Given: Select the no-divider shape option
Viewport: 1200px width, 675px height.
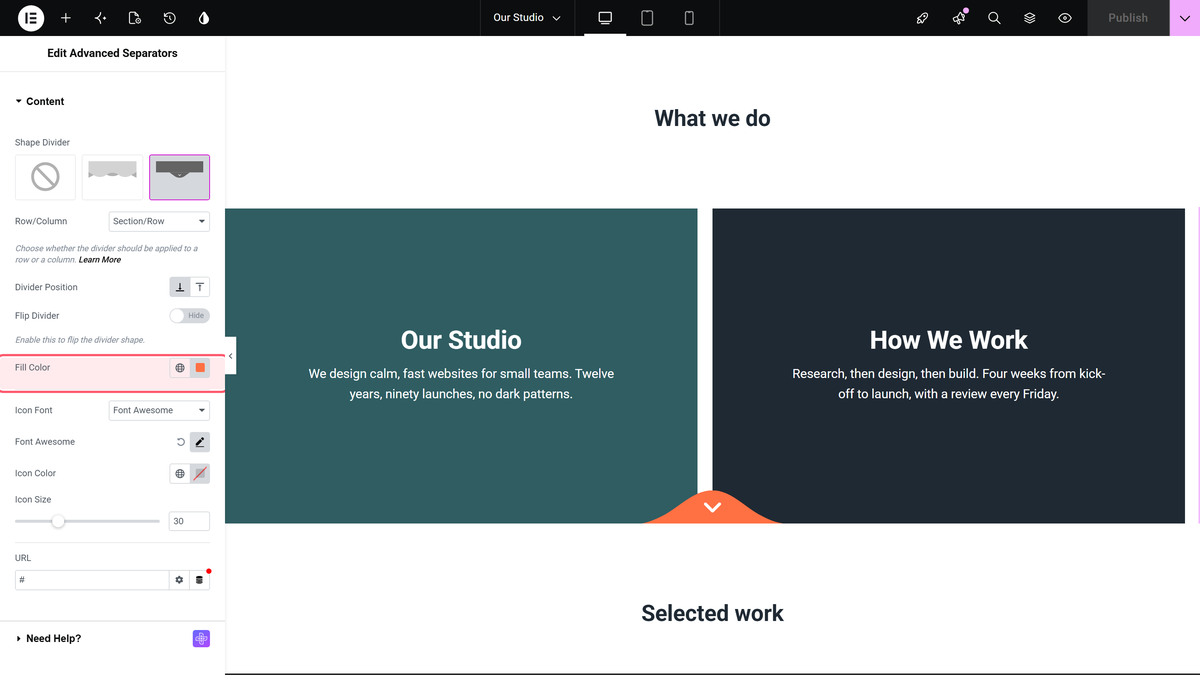Looking at the screenshot, I should coord(45,177).
